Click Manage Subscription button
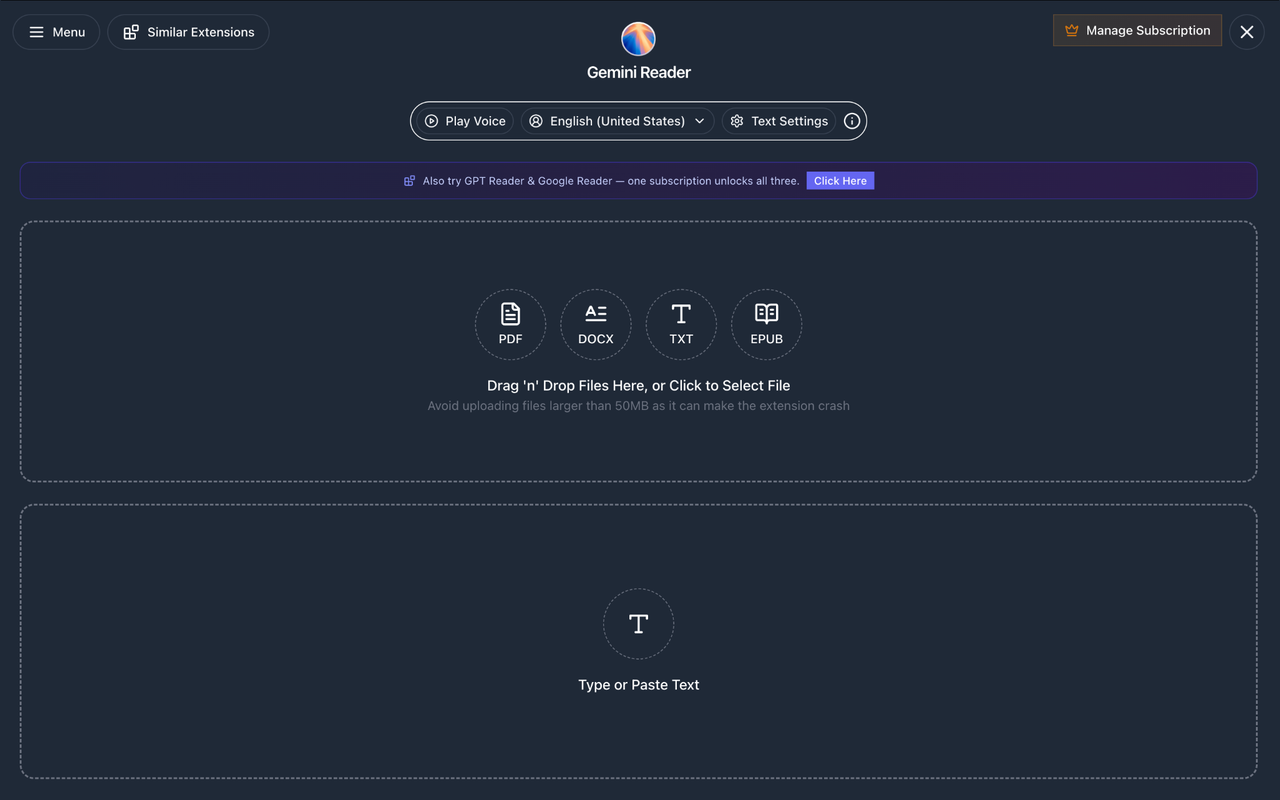This screenshot has width=1280, height=800. [x=1137, y=30]
